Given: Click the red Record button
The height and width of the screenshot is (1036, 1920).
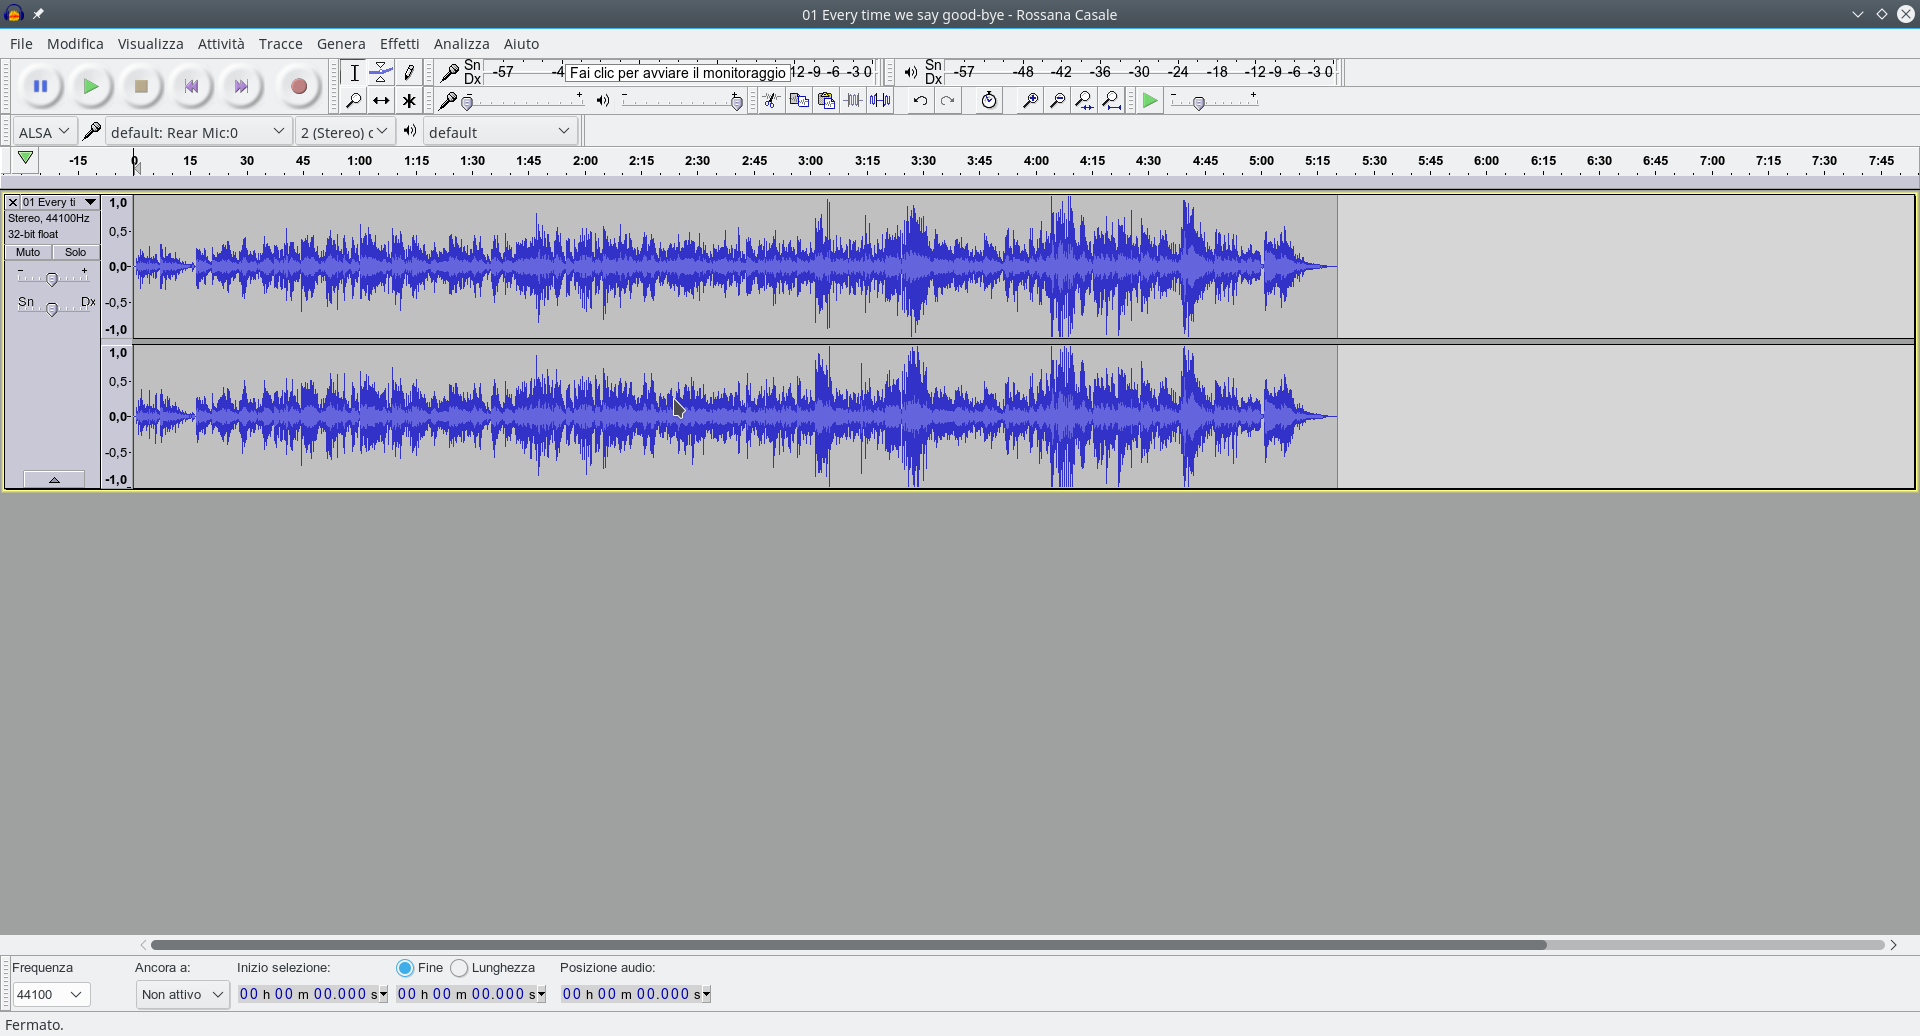Looking at the screenshot, I should click(298, 87).
